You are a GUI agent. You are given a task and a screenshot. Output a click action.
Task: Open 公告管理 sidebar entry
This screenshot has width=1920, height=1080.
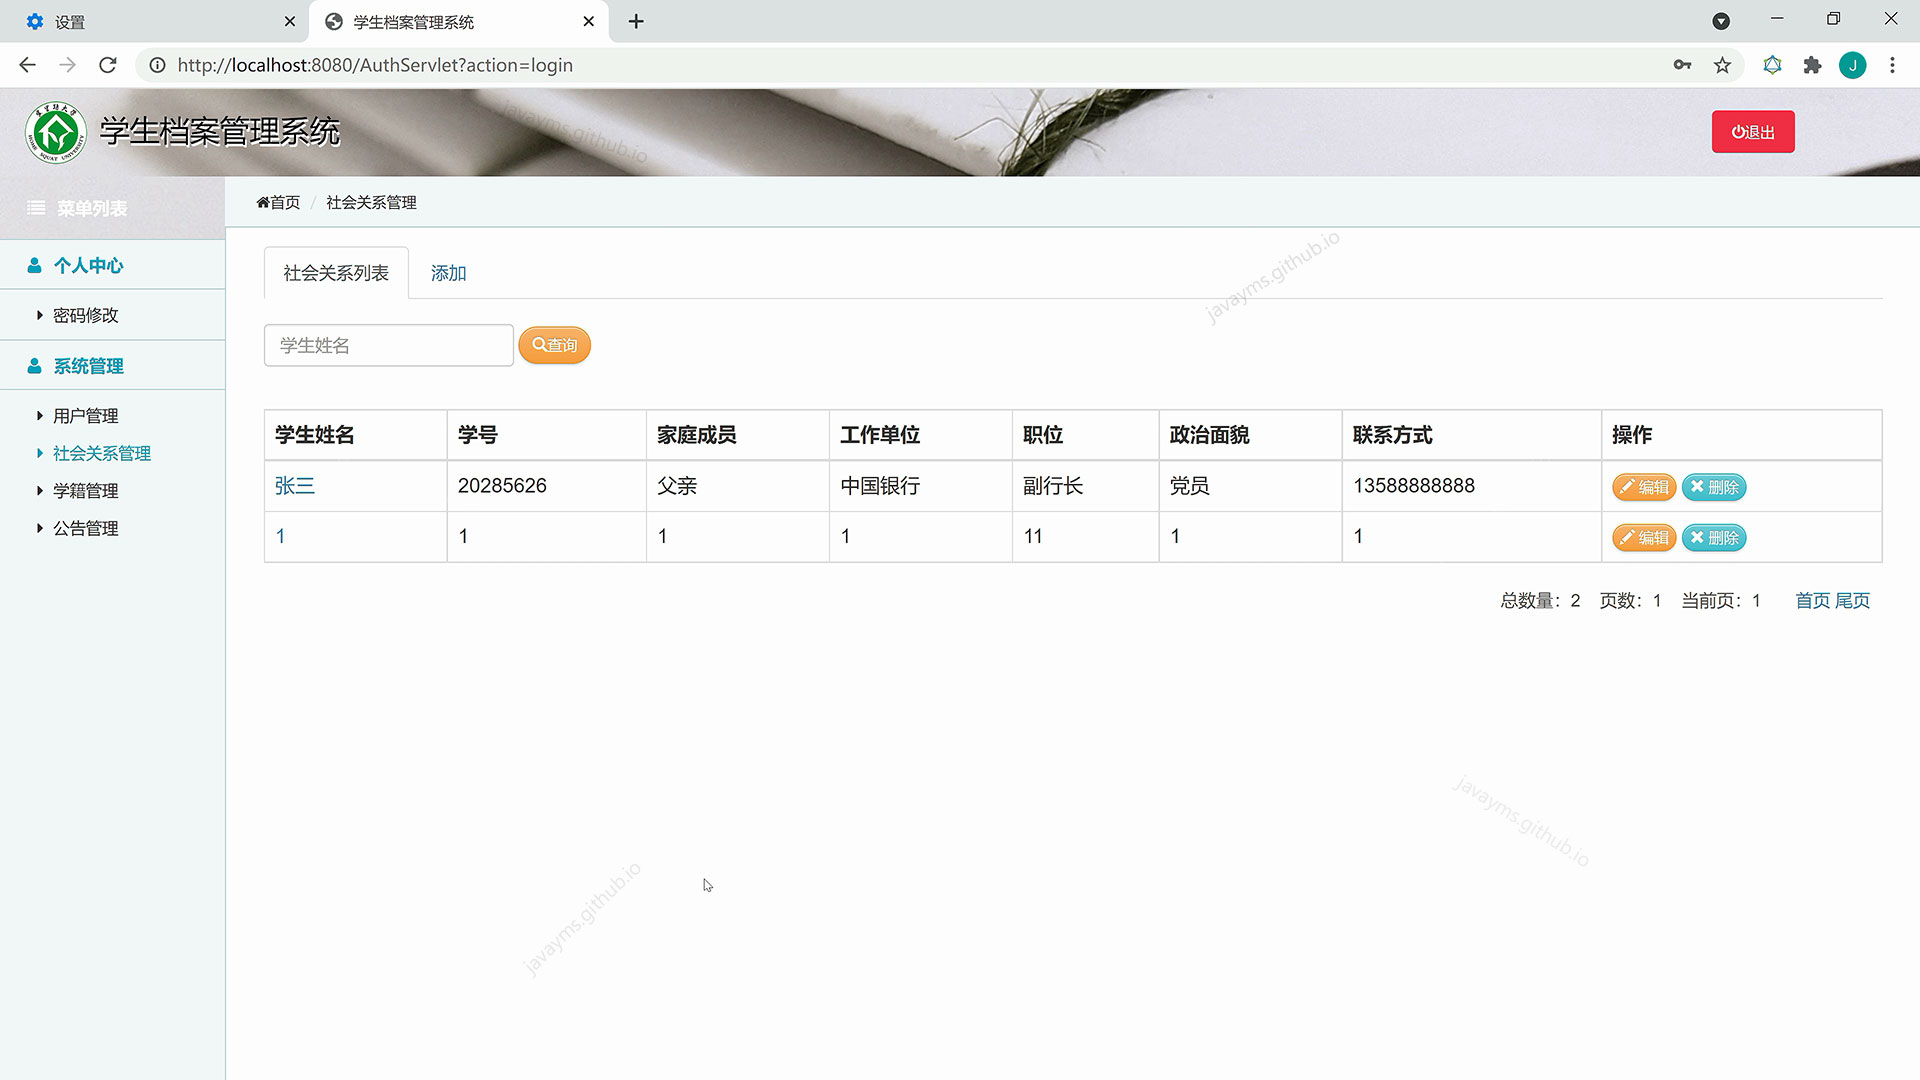[85, 528]
